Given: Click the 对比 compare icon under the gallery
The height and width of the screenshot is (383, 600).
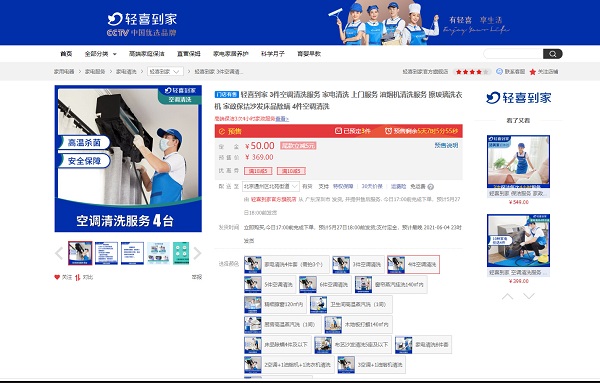Looking at the screenshot, I should [x=78, y=277].
